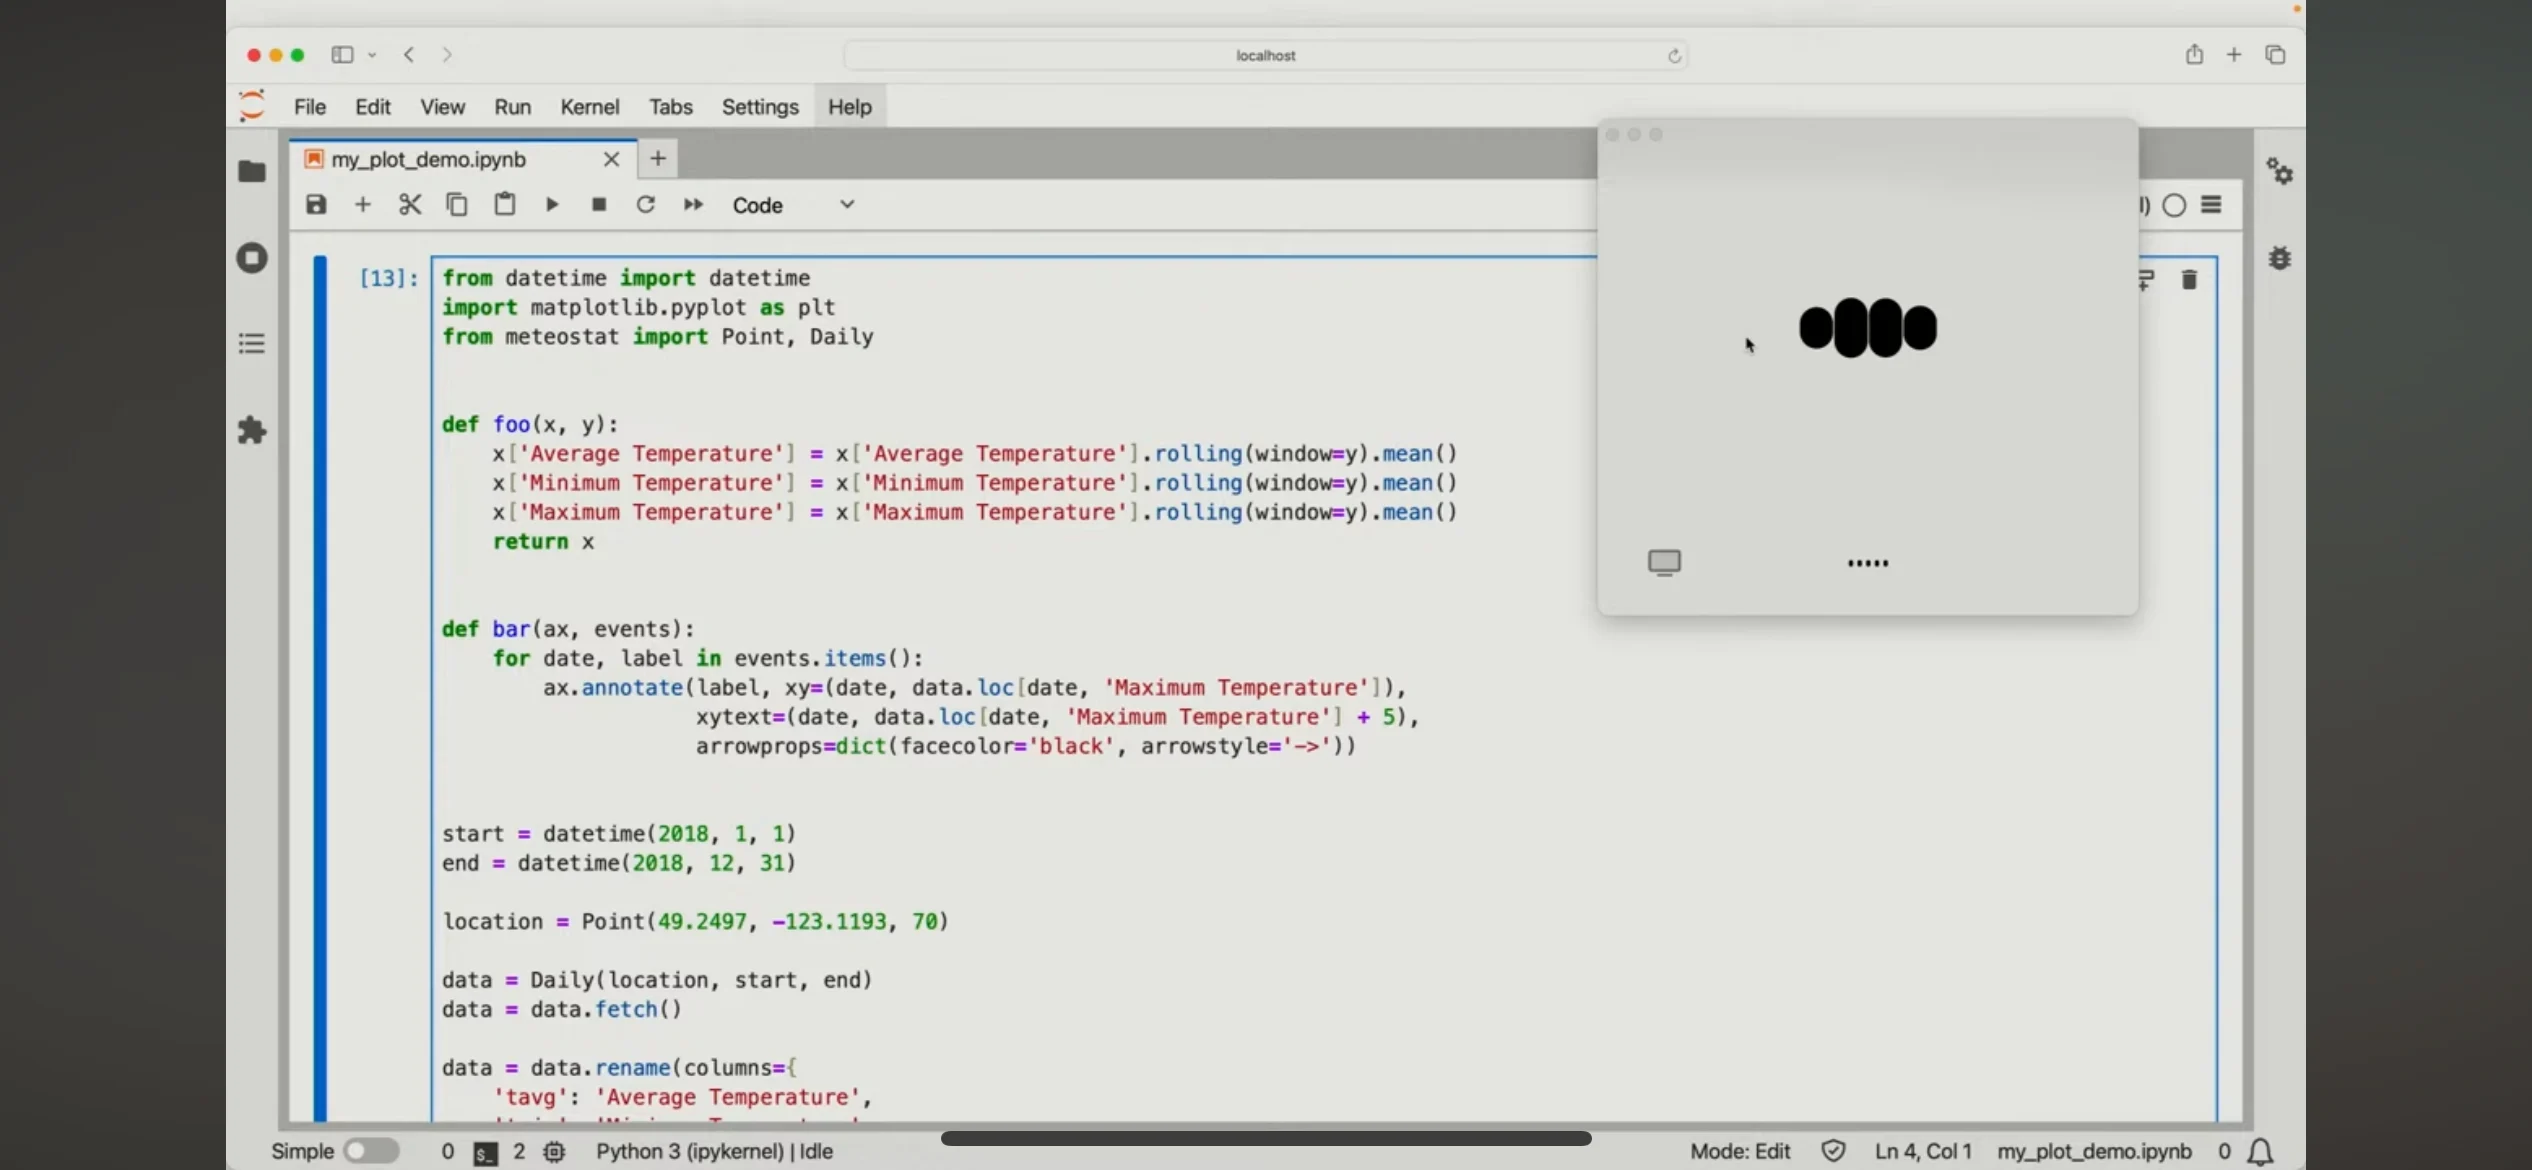Viewport: 2532px width, 1170px height.
Task: Open the Table of Contents sidebar icon
Action: click(252, 344)
